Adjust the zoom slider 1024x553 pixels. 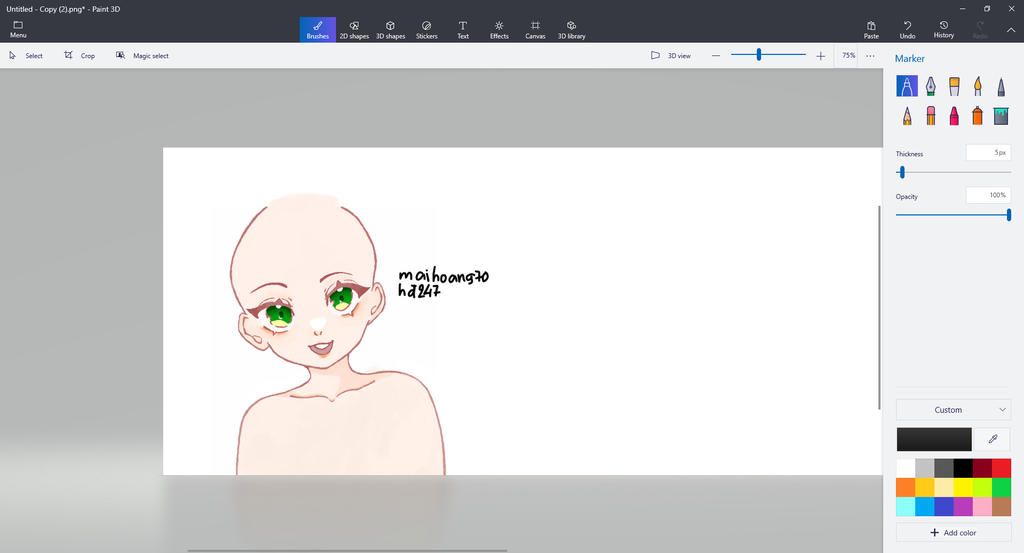(x=758, y=55)
